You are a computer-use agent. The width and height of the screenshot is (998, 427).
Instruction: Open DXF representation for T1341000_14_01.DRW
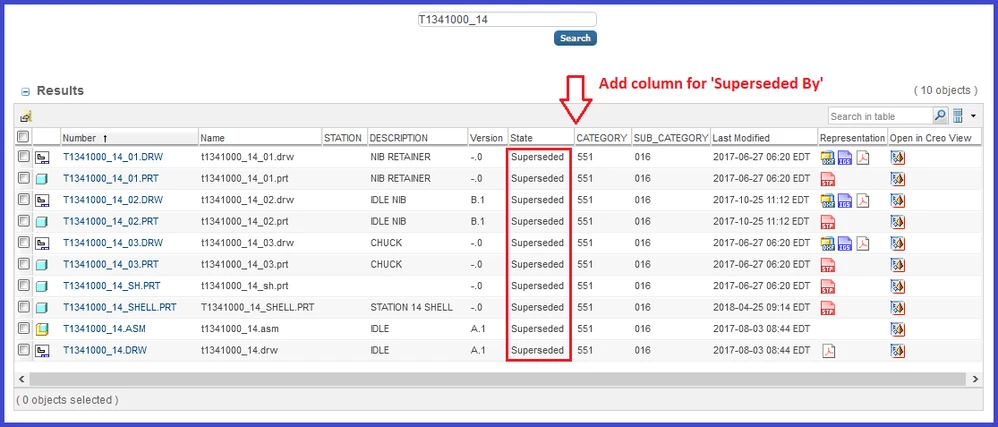click(827, 157)
